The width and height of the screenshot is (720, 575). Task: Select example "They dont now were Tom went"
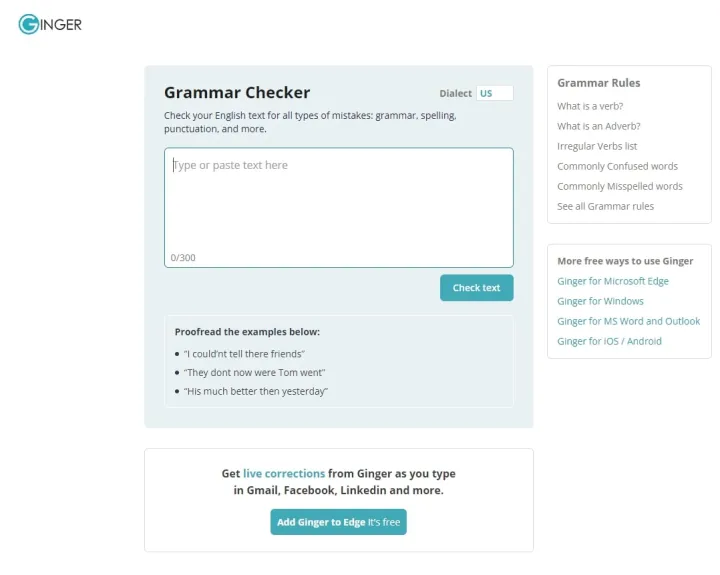[254, 372]
